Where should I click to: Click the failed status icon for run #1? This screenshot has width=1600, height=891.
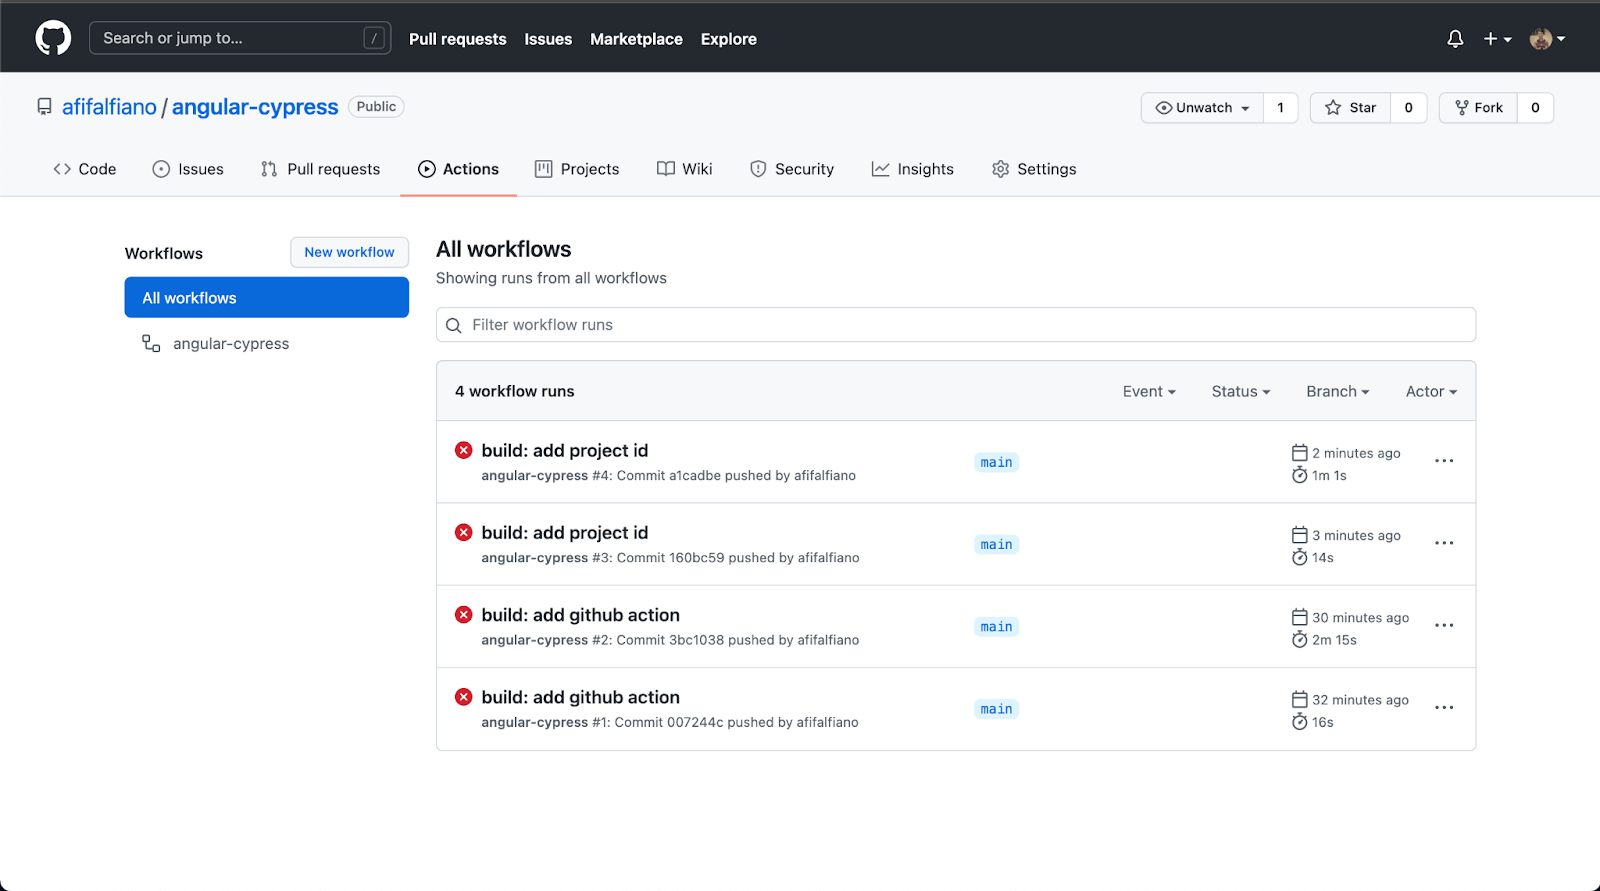point(464,696)
